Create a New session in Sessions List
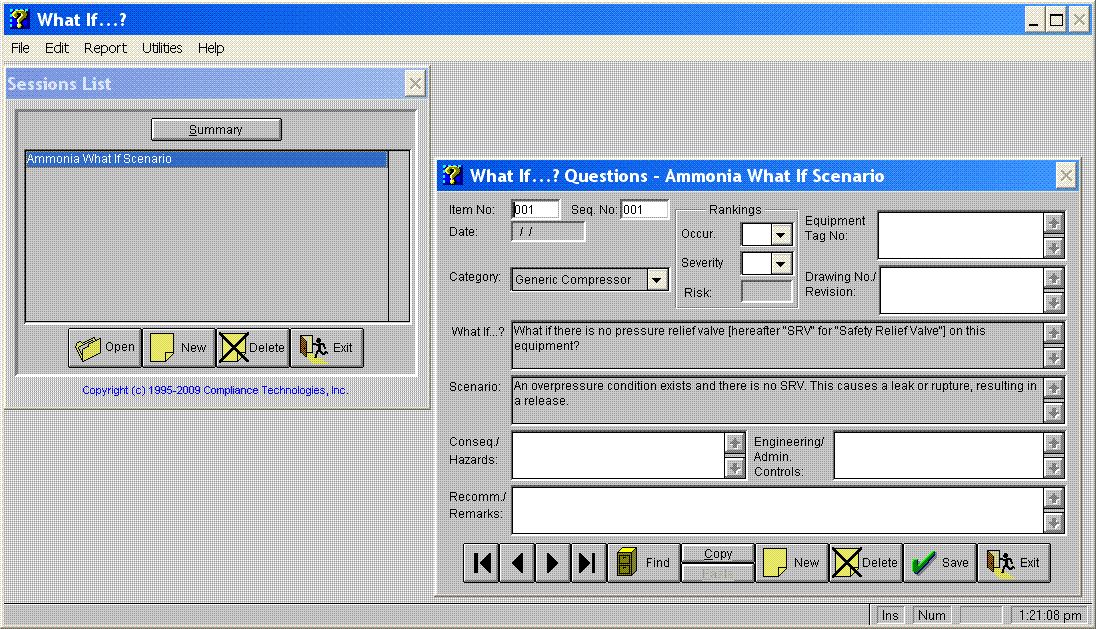Screen dimensions: 1096x629 (x=179, y=347)
